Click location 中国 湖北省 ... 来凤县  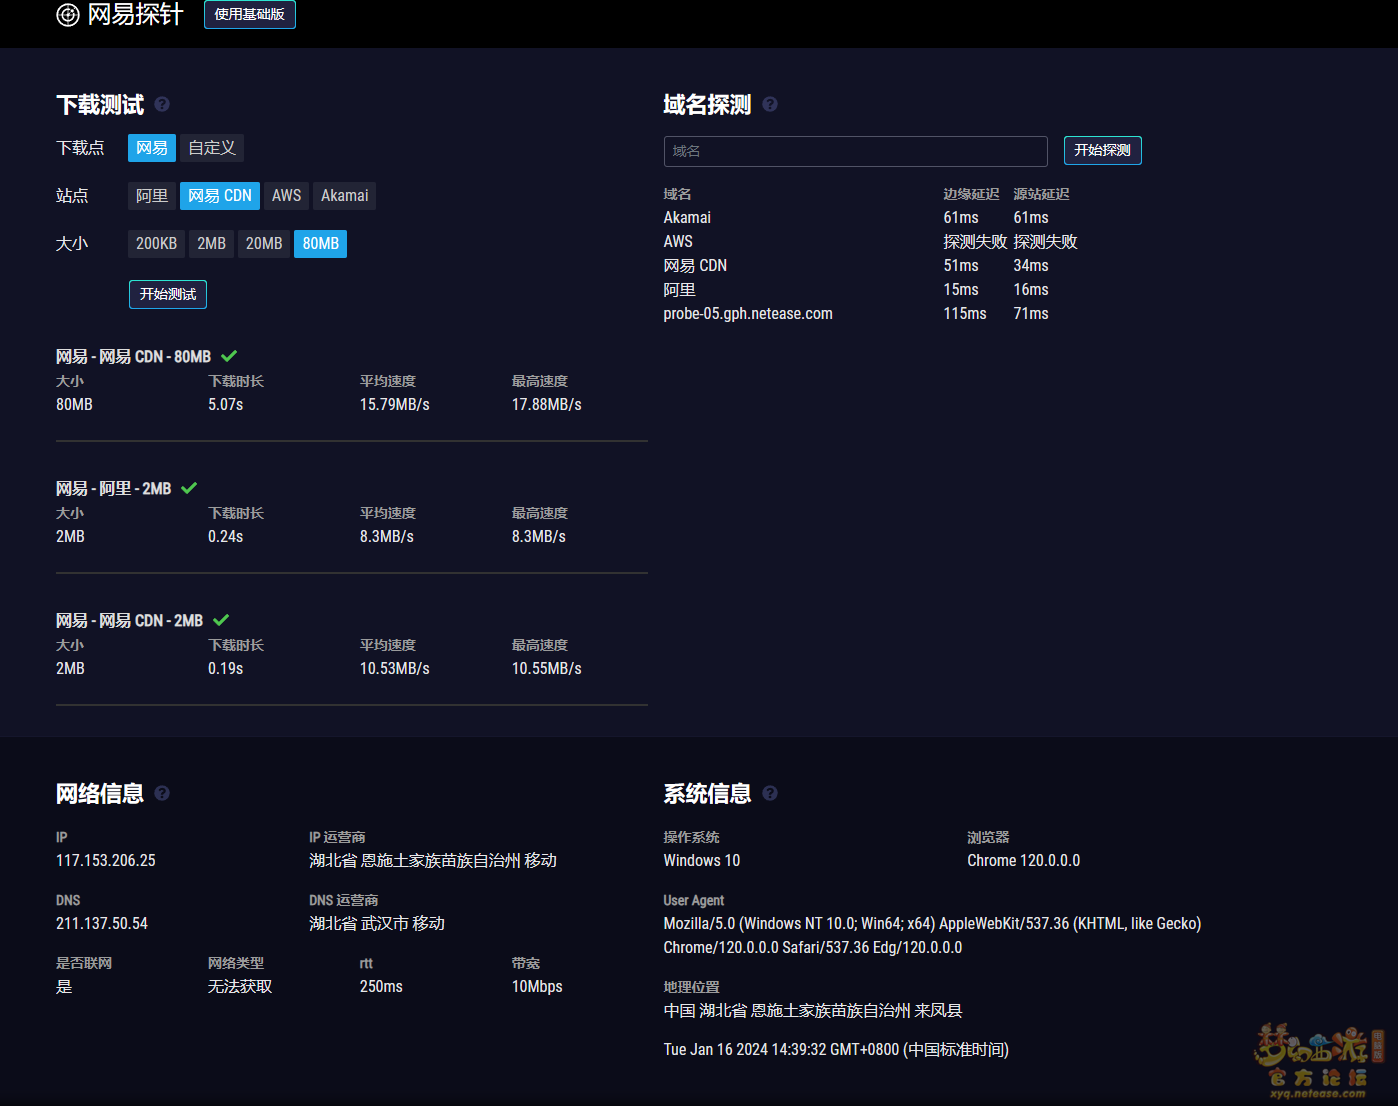point(813,1011)
